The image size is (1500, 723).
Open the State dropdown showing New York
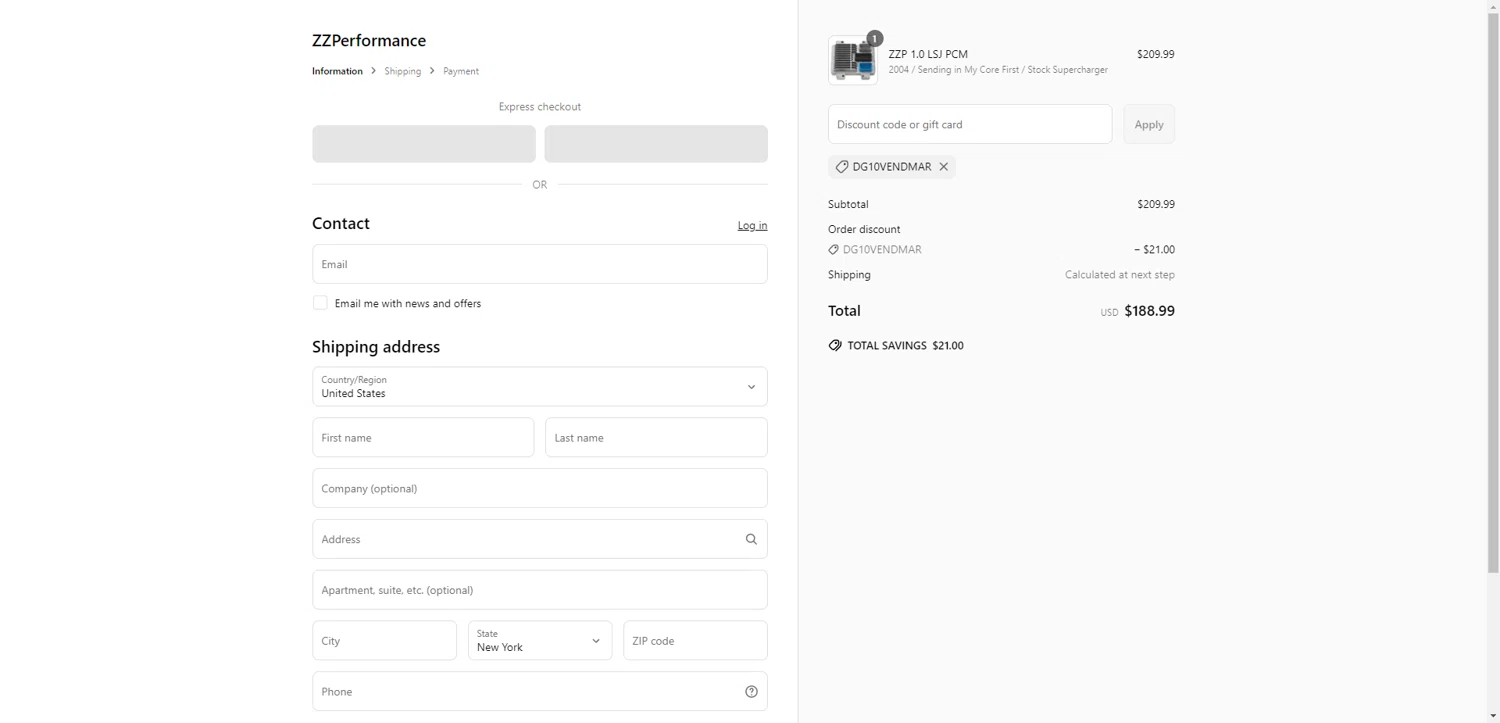point(540,641)
